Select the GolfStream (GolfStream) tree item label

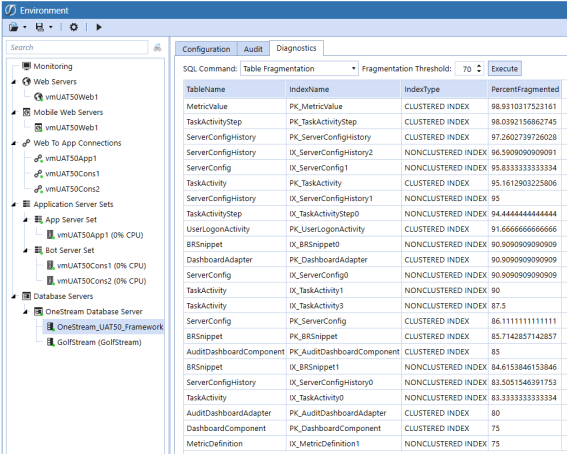(x=99, y=342)
